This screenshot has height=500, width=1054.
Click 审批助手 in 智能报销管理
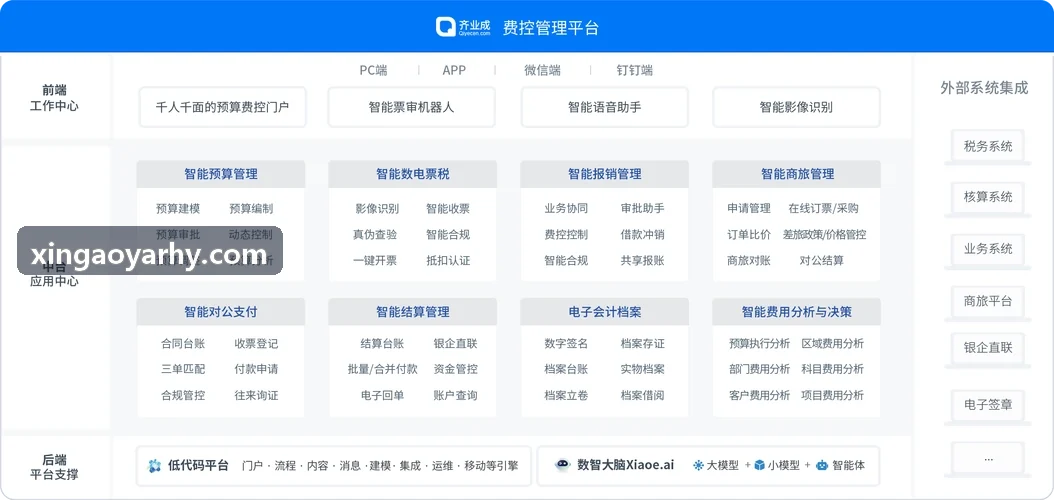pos(643,209)
